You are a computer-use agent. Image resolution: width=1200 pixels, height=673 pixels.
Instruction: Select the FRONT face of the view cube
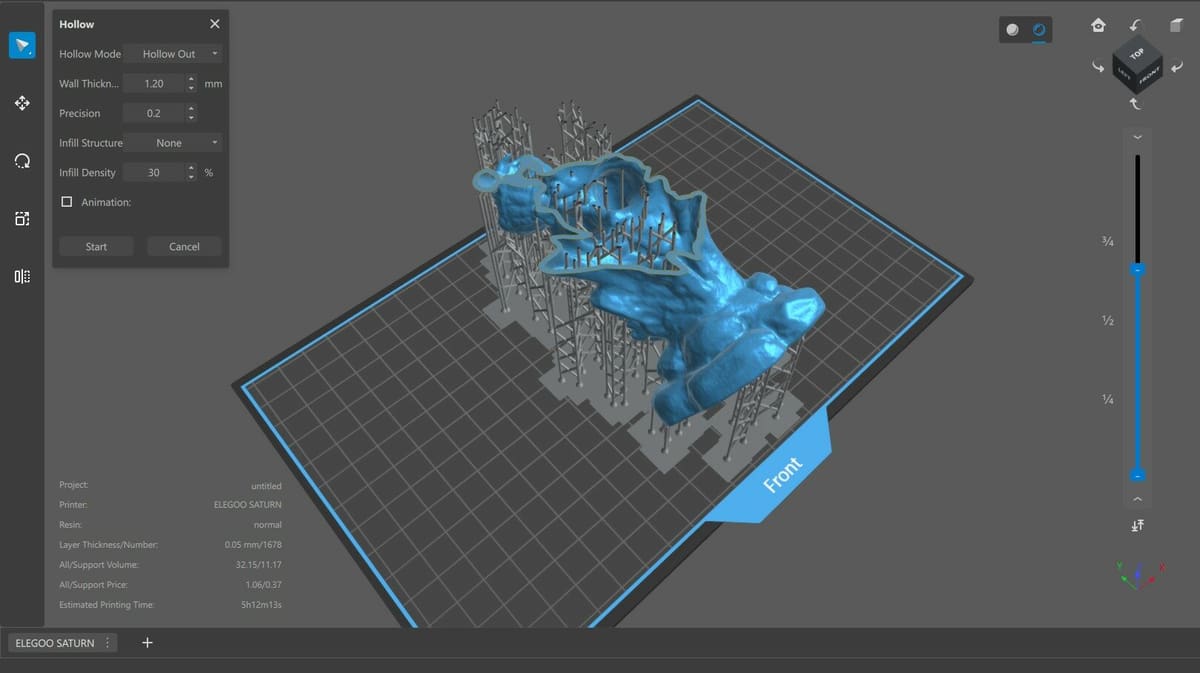[1148, 75]
